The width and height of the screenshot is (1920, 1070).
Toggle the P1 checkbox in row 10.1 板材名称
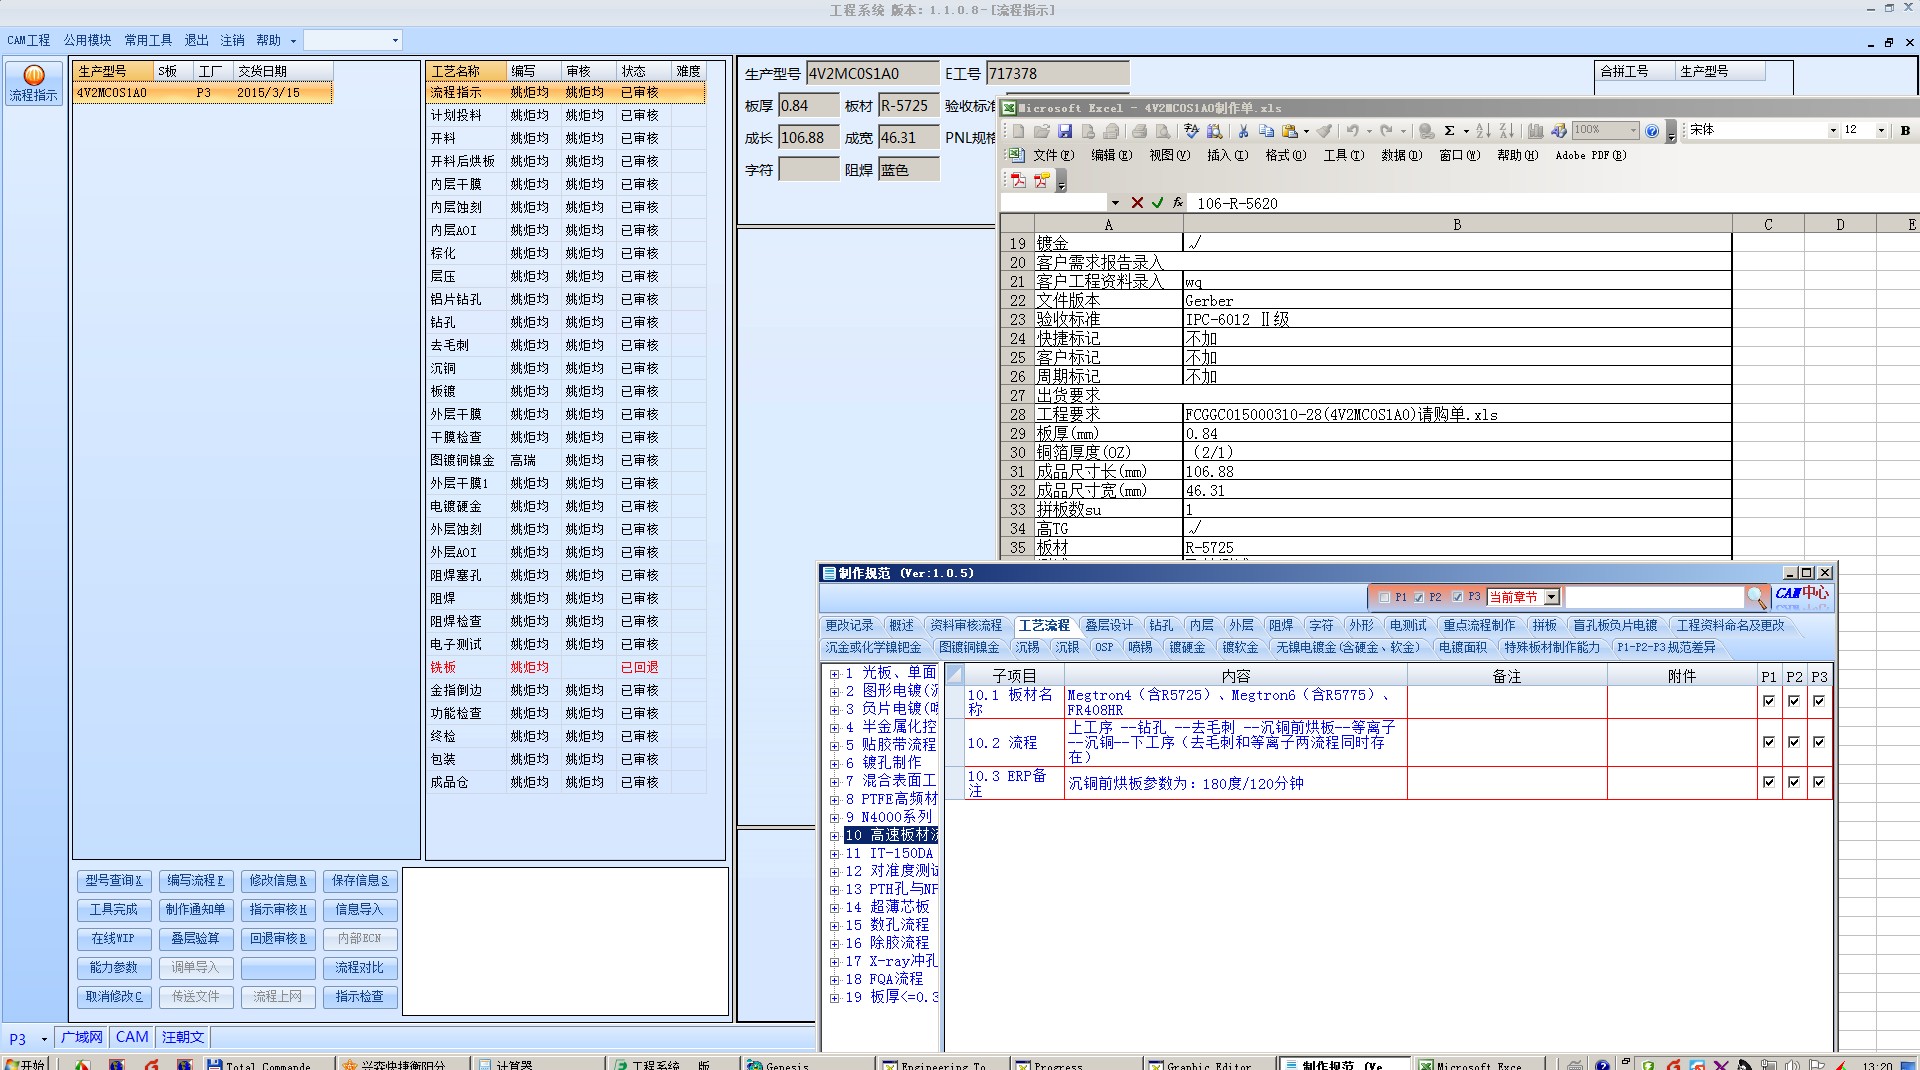pyautogui.click(x=1769, y=701)
